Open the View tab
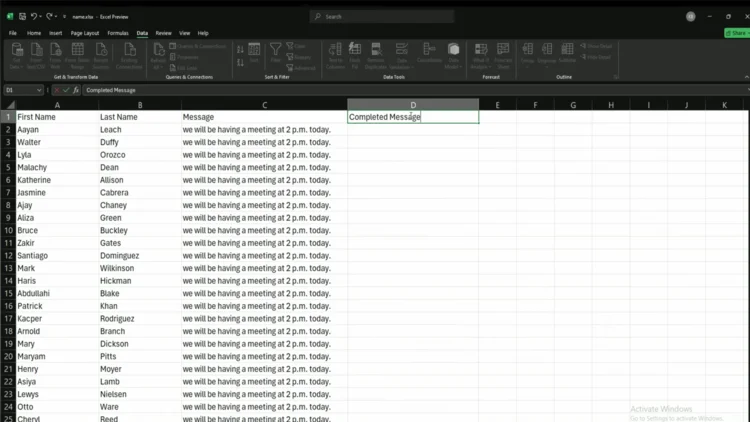This screenshot has height=422, width=750. click(185, 33)
